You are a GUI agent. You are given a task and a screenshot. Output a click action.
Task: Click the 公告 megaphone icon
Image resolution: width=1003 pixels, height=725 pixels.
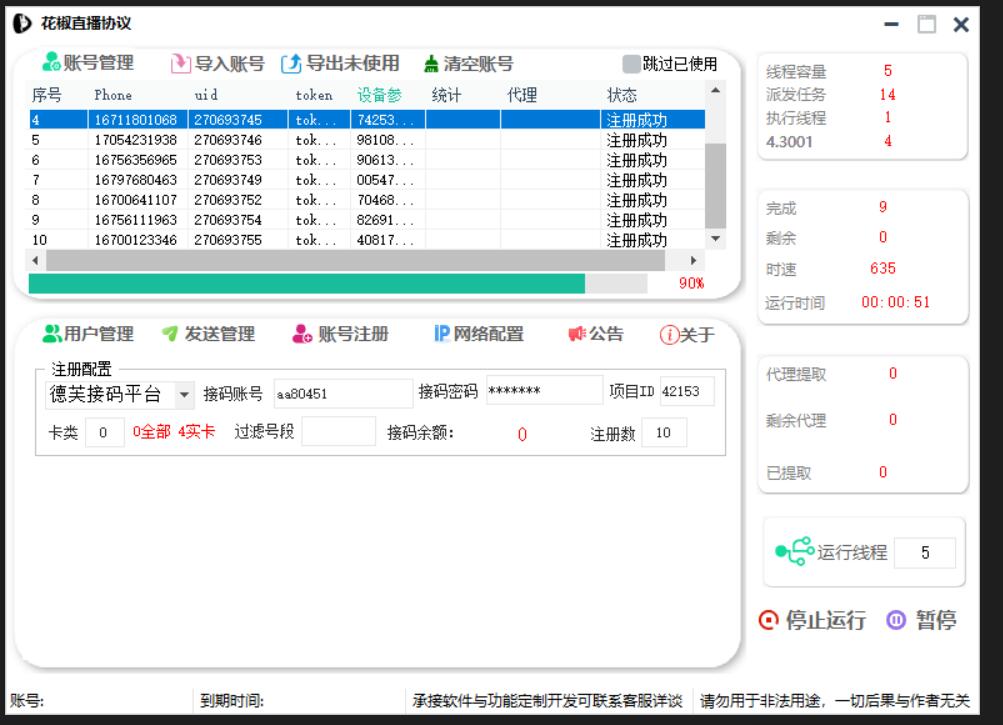click(x=577, y=334)
